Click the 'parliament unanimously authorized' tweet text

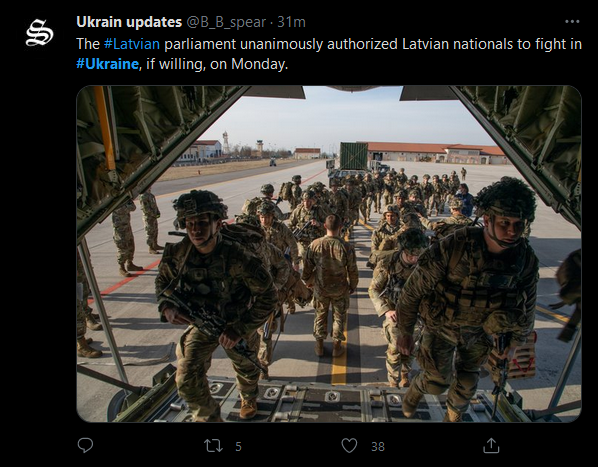pos(281,44)
